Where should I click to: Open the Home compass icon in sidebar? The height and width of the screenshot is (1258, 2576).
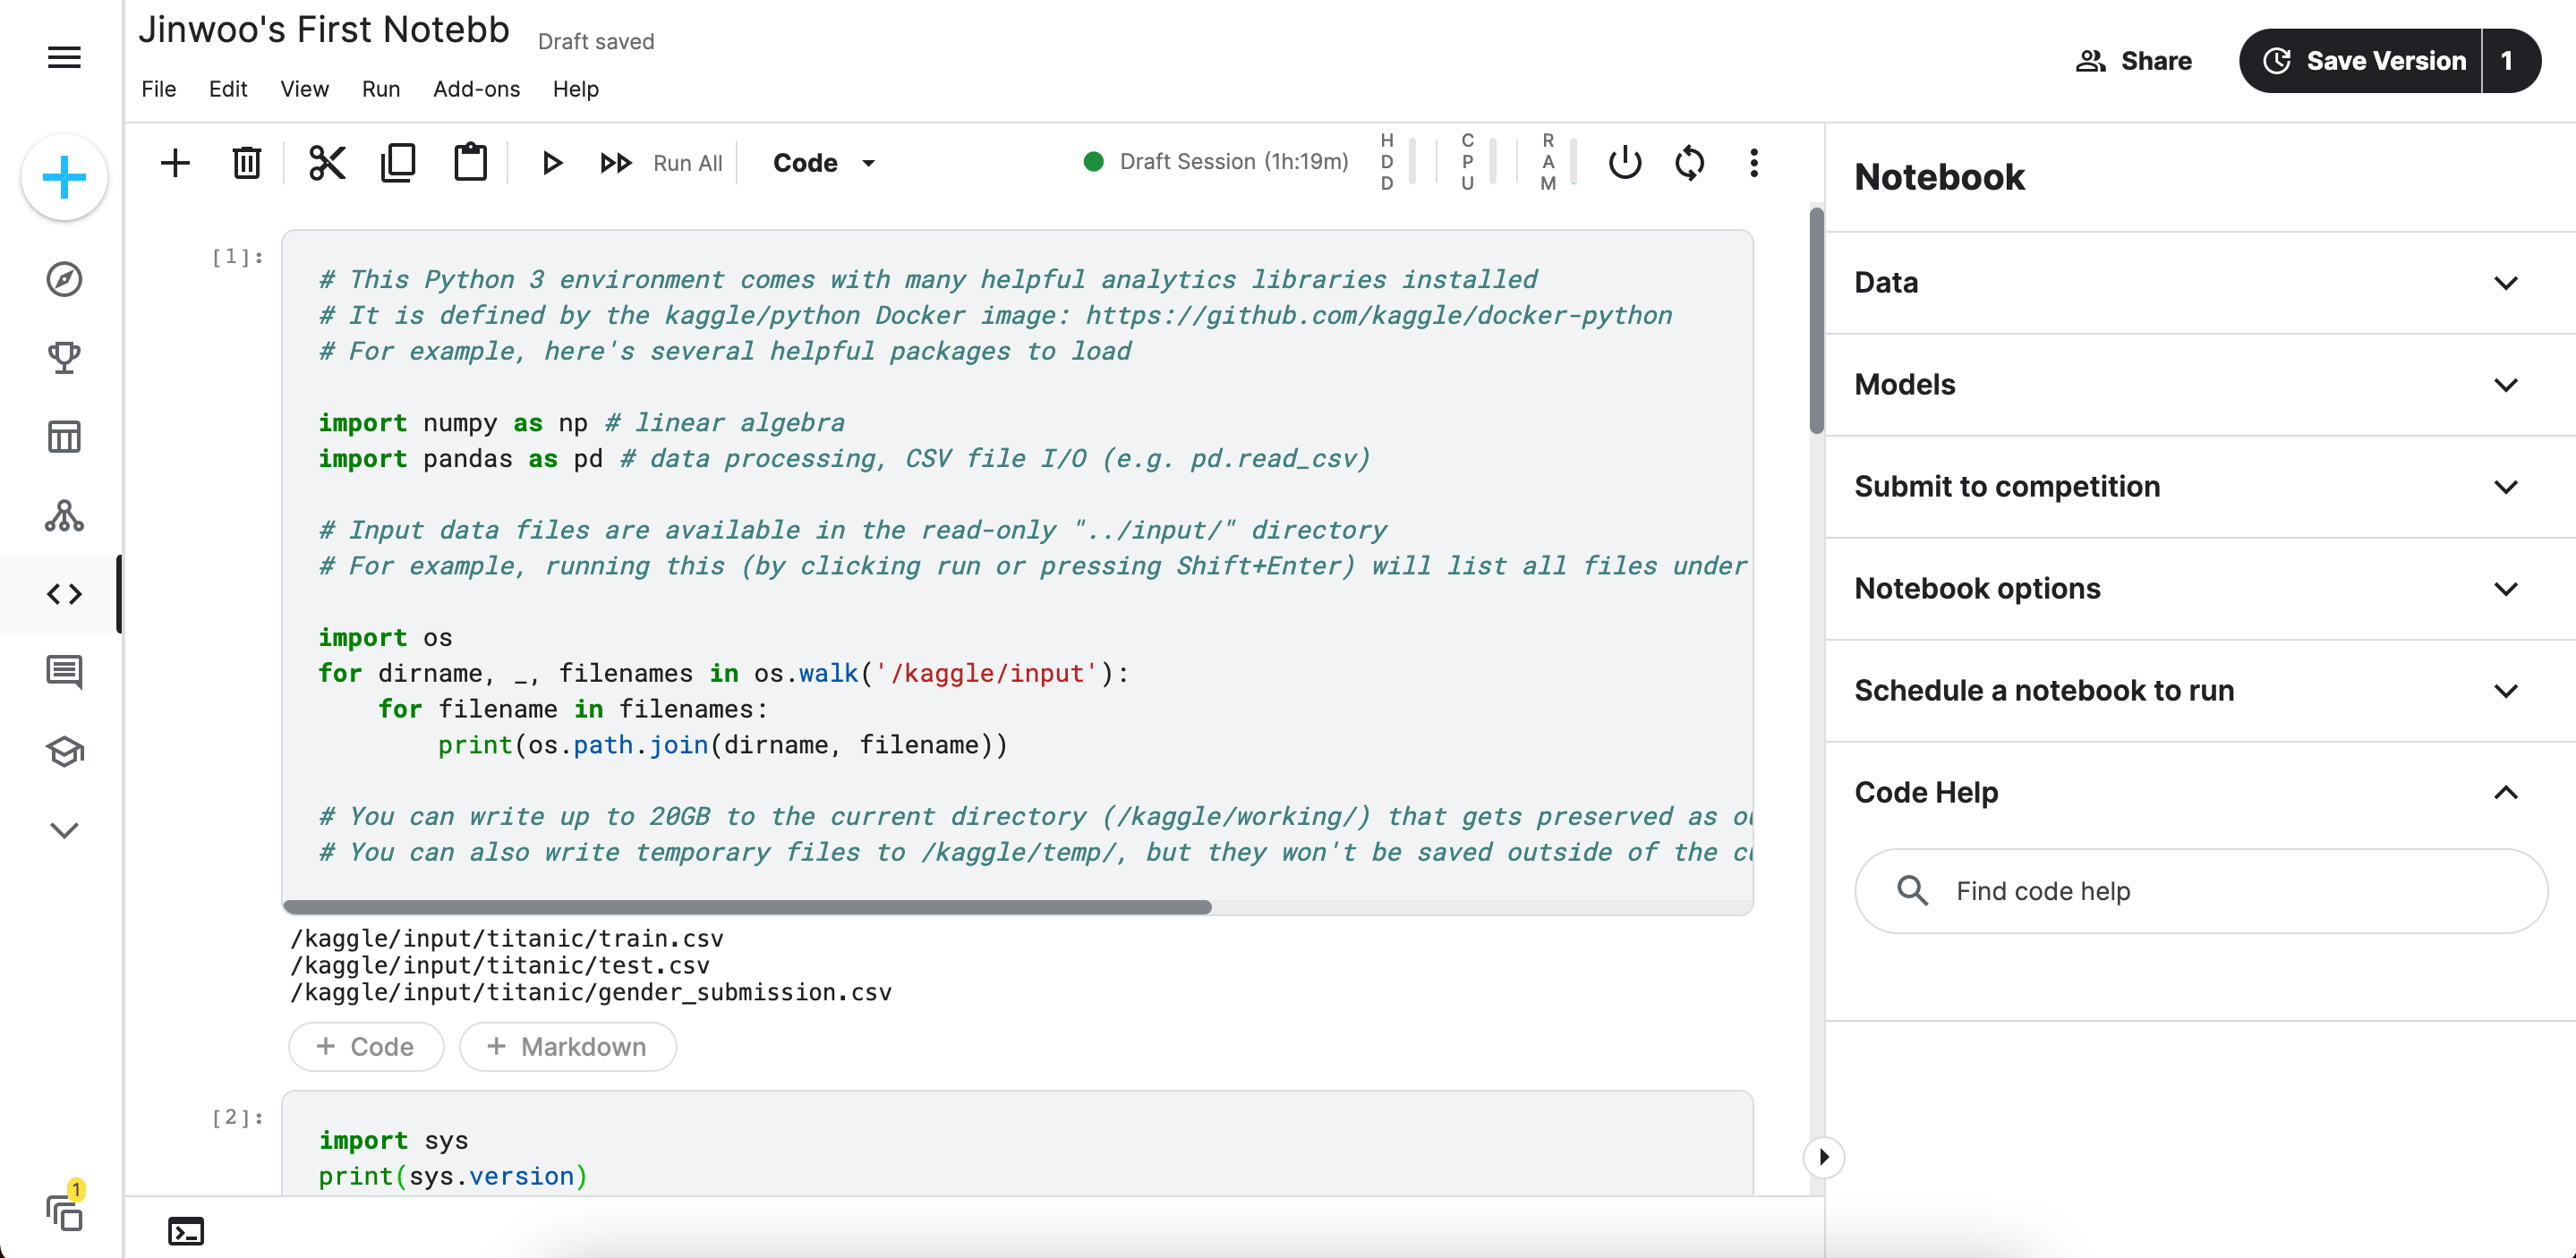(64, 279)
